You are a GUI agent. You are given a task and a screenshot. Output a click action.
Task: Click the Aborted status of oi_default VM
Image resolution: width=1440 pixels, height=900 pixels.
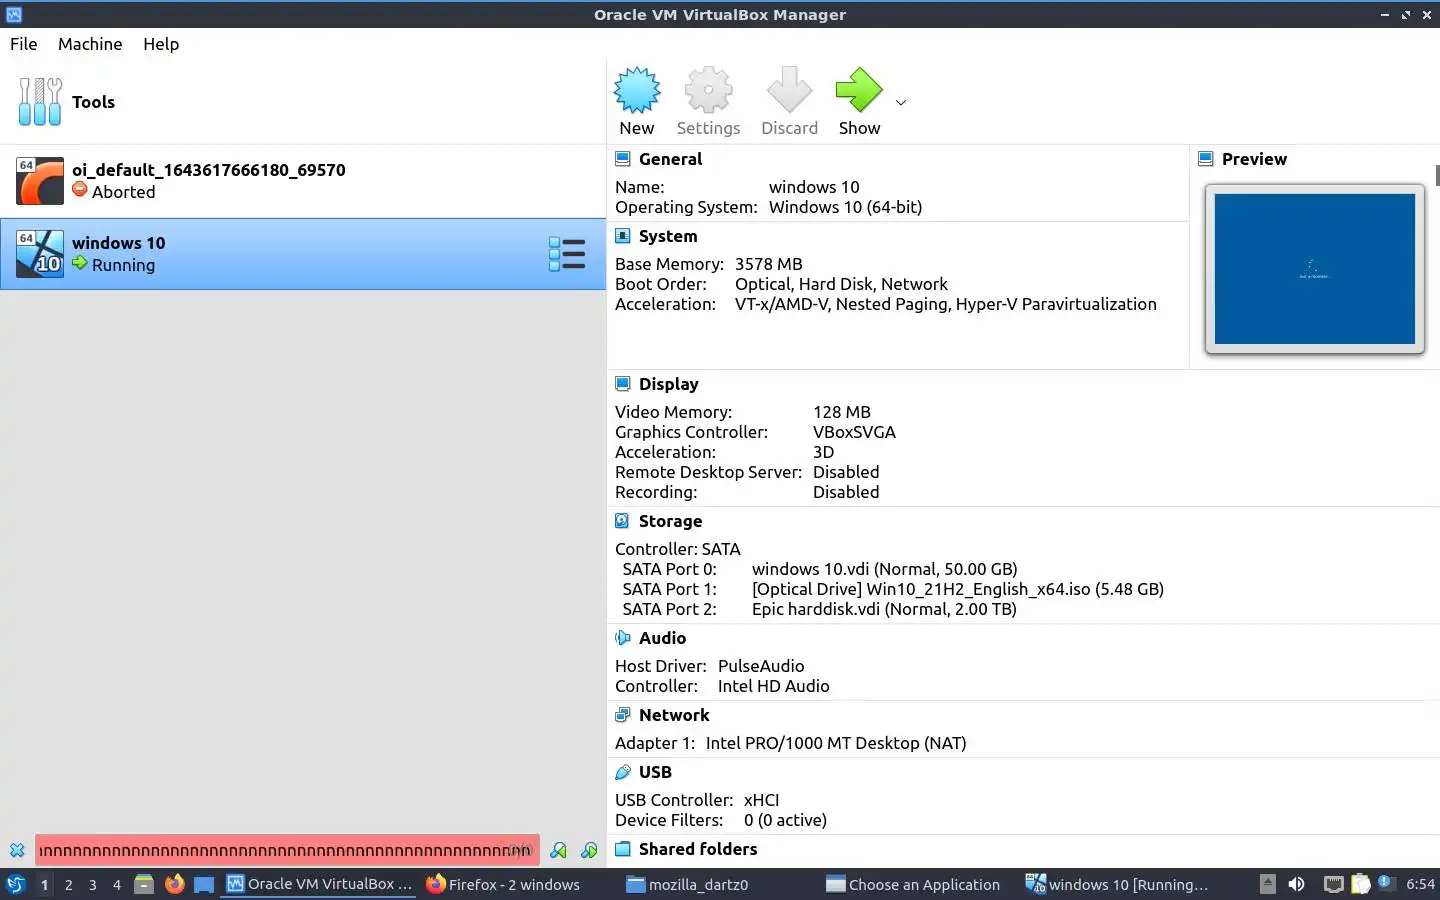[x=124, y=192]
